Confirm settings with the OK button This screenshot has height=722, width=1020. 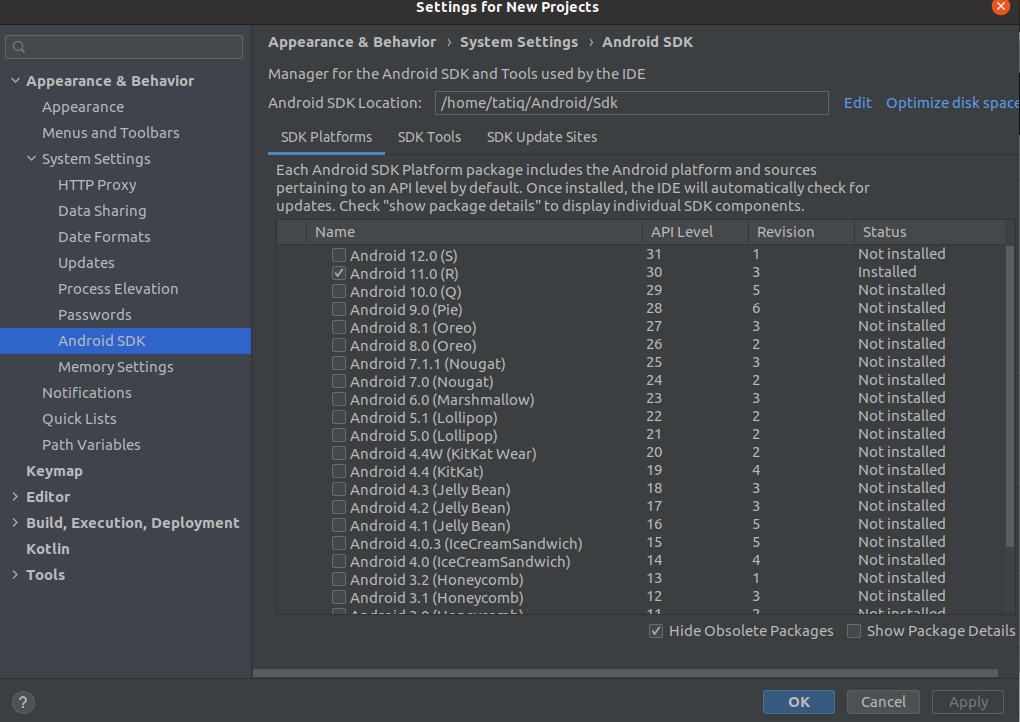[798, 701]
